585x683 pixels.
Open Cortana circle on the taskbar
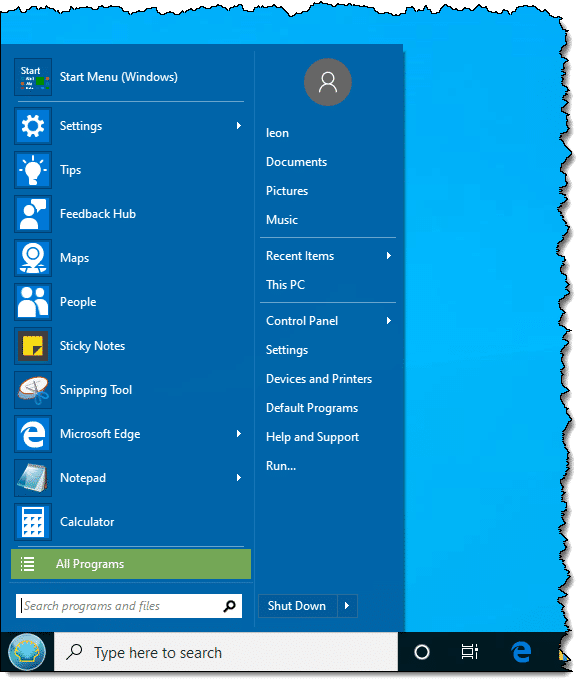pos(422,652)
